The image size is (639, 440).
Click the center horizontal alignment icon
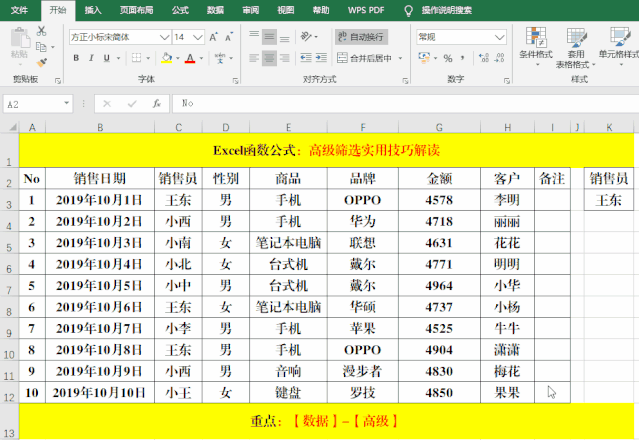coord(269,58)
